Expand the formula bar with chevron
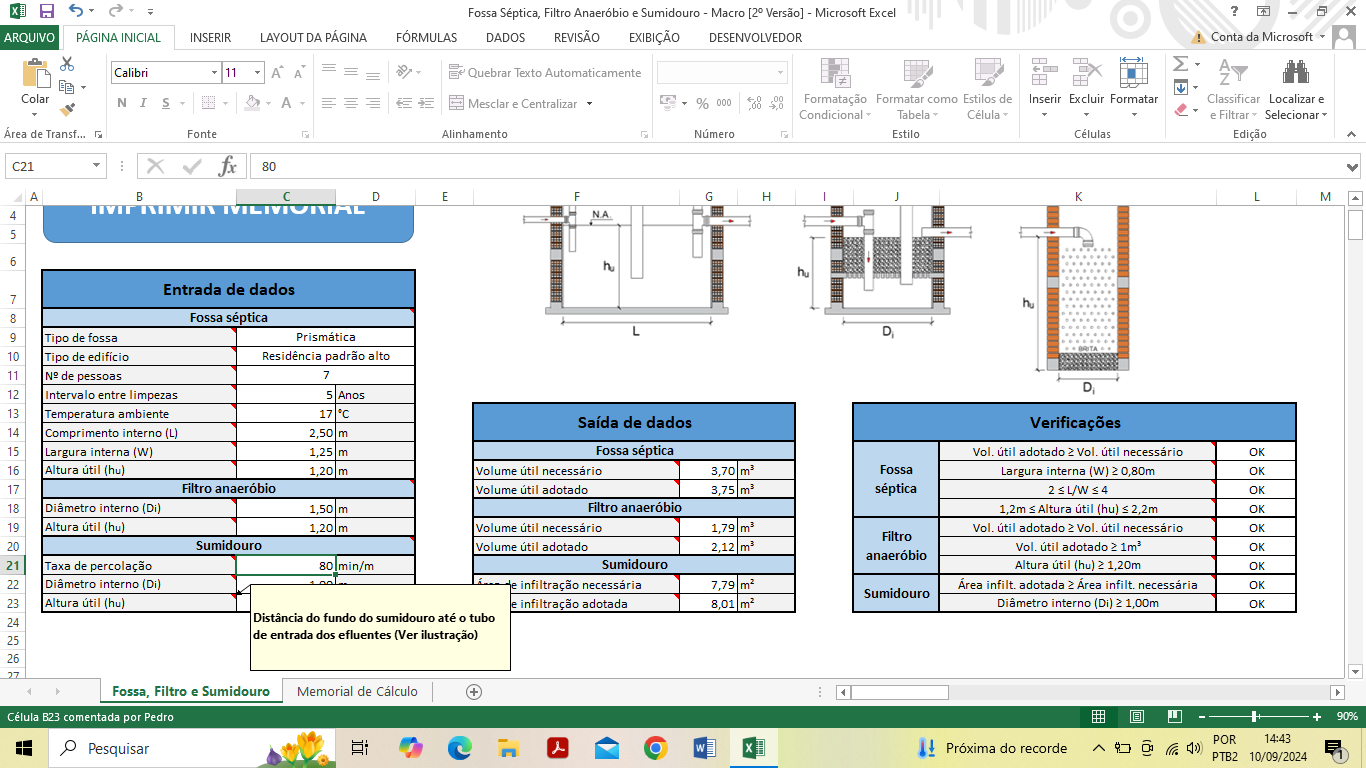 click(1353, 167)
